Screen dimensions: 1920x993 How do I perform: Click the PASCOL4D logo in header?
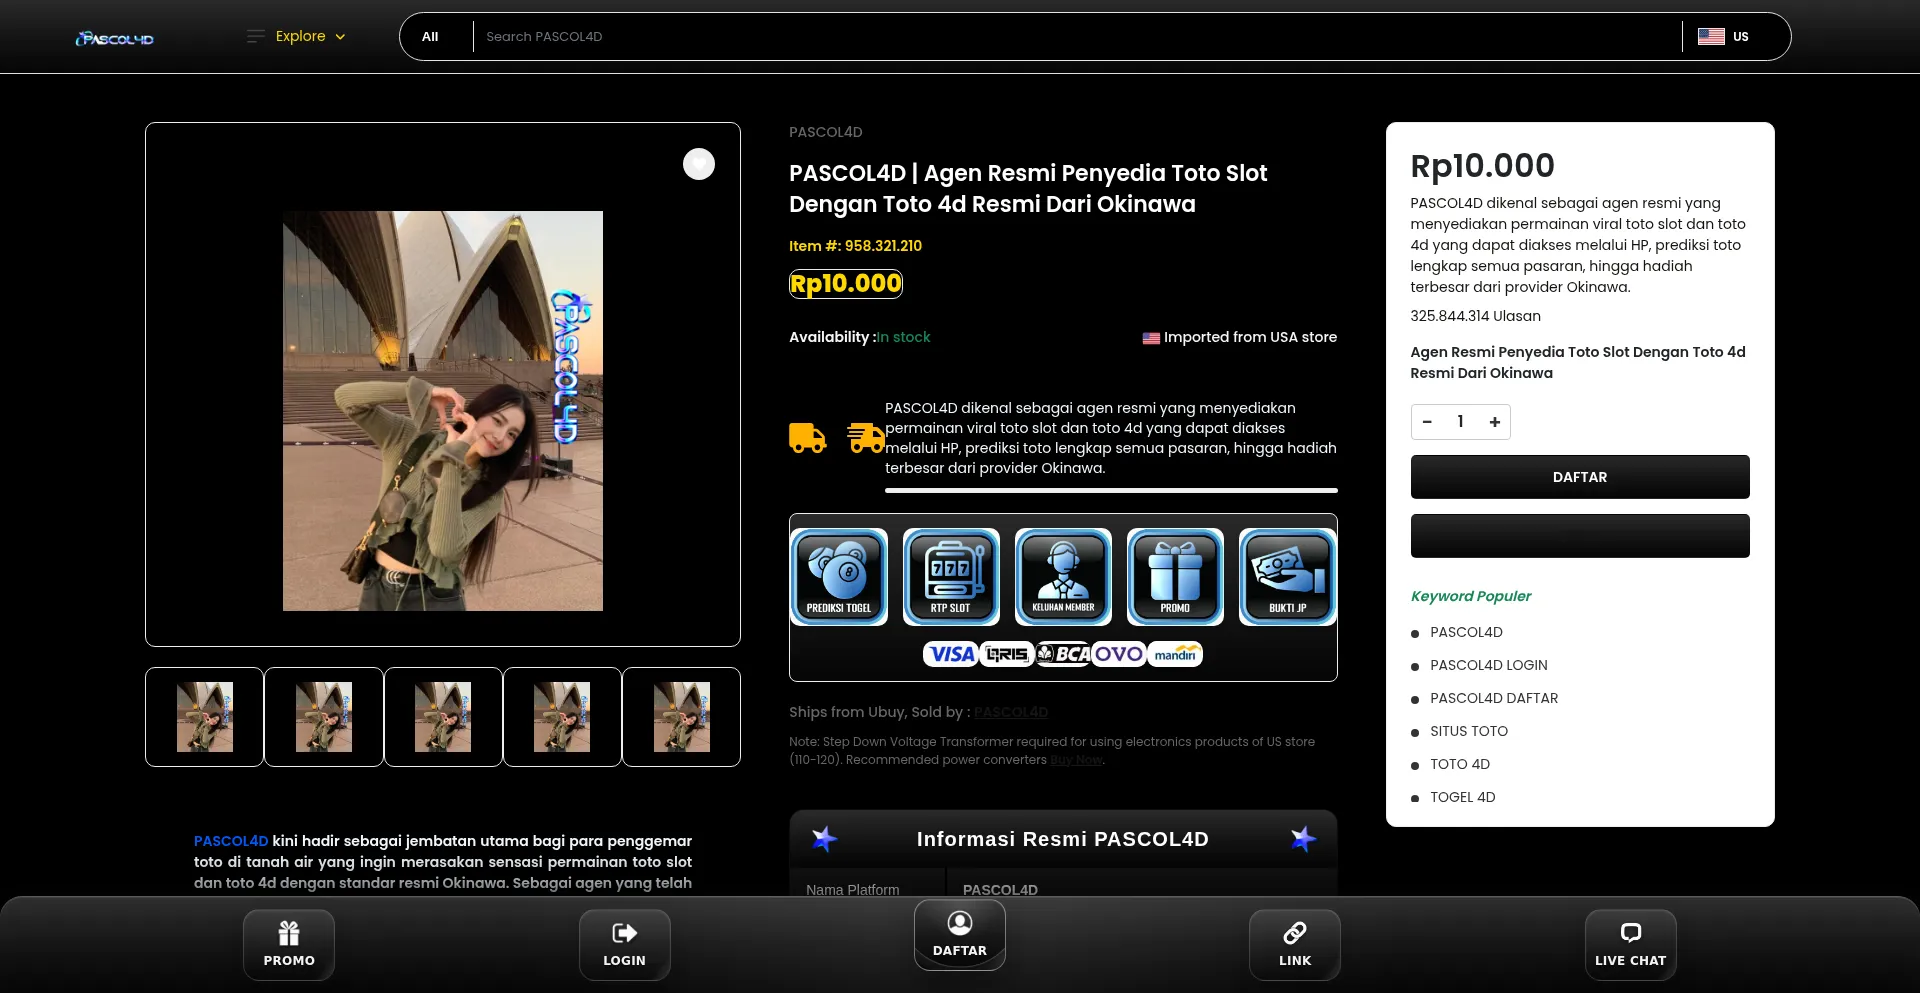(115, 38)
